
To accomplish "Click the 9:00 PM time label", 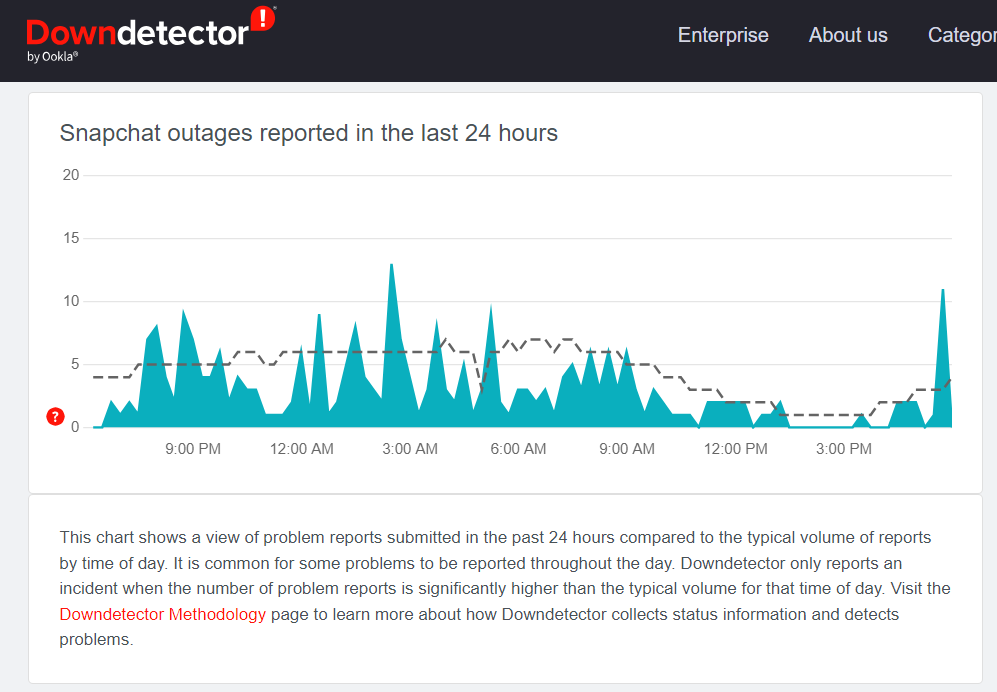I will (192, 448).
